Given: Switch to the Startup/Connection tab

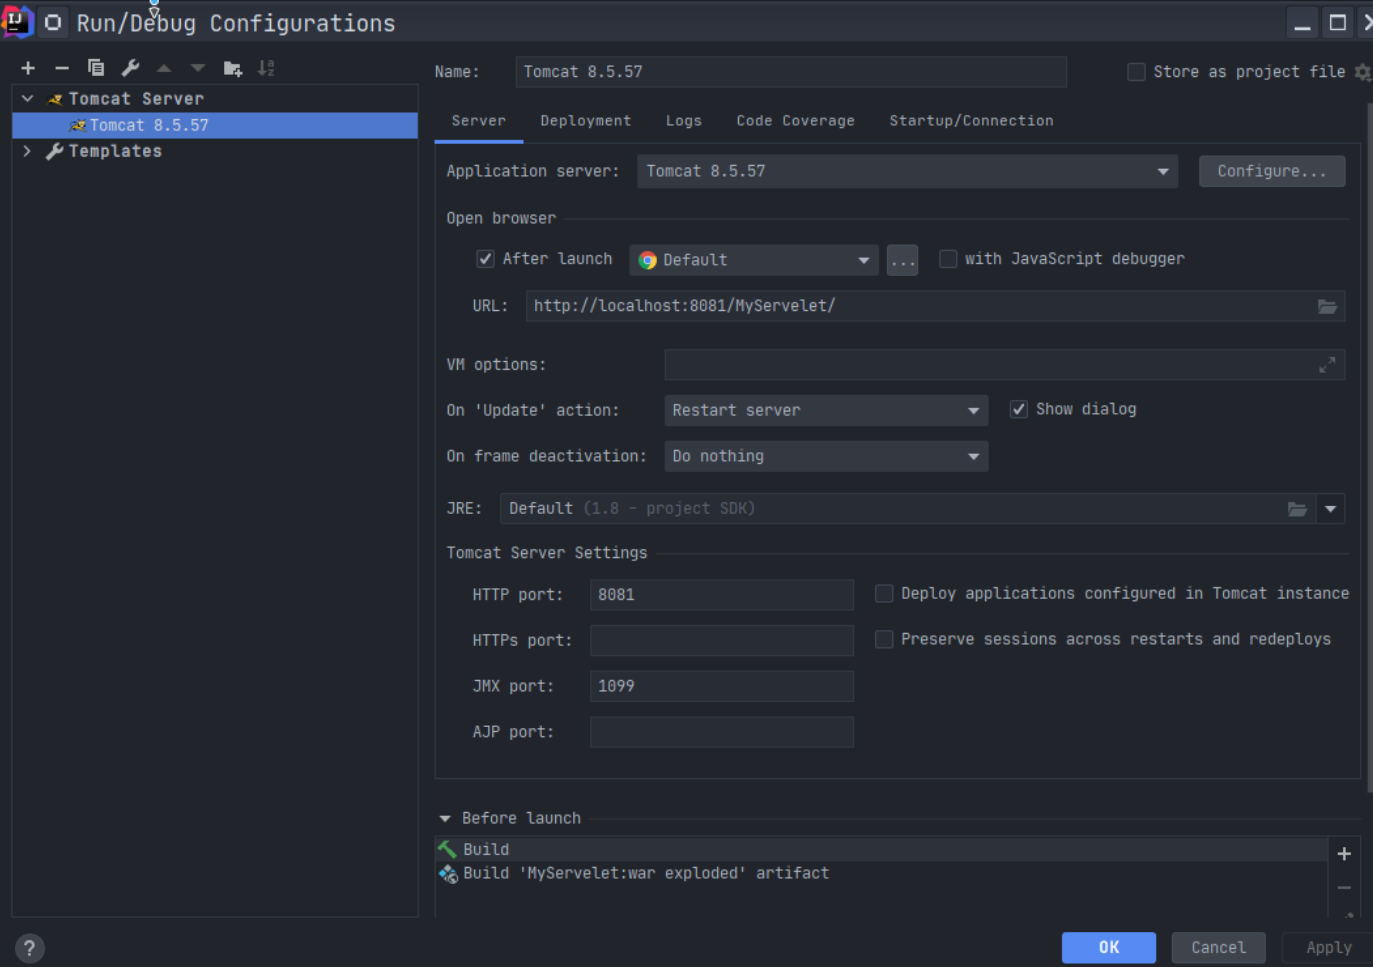Looking at the screenshot, I should tap(971, 121).
